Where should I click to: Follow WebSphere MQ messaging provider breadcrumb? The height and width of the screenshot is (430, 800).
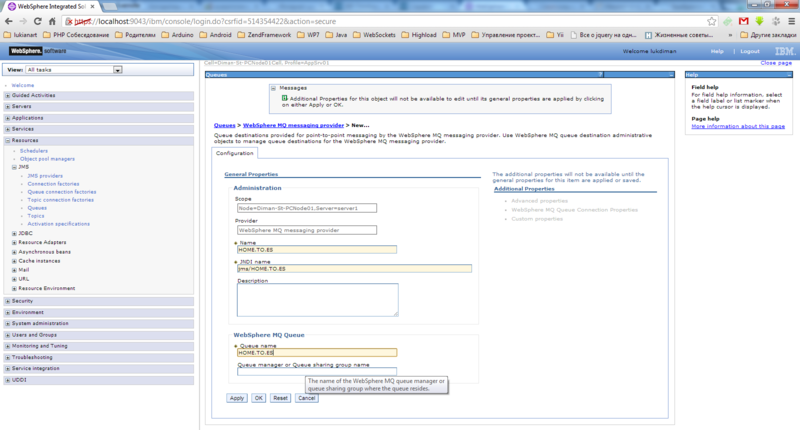293,125
